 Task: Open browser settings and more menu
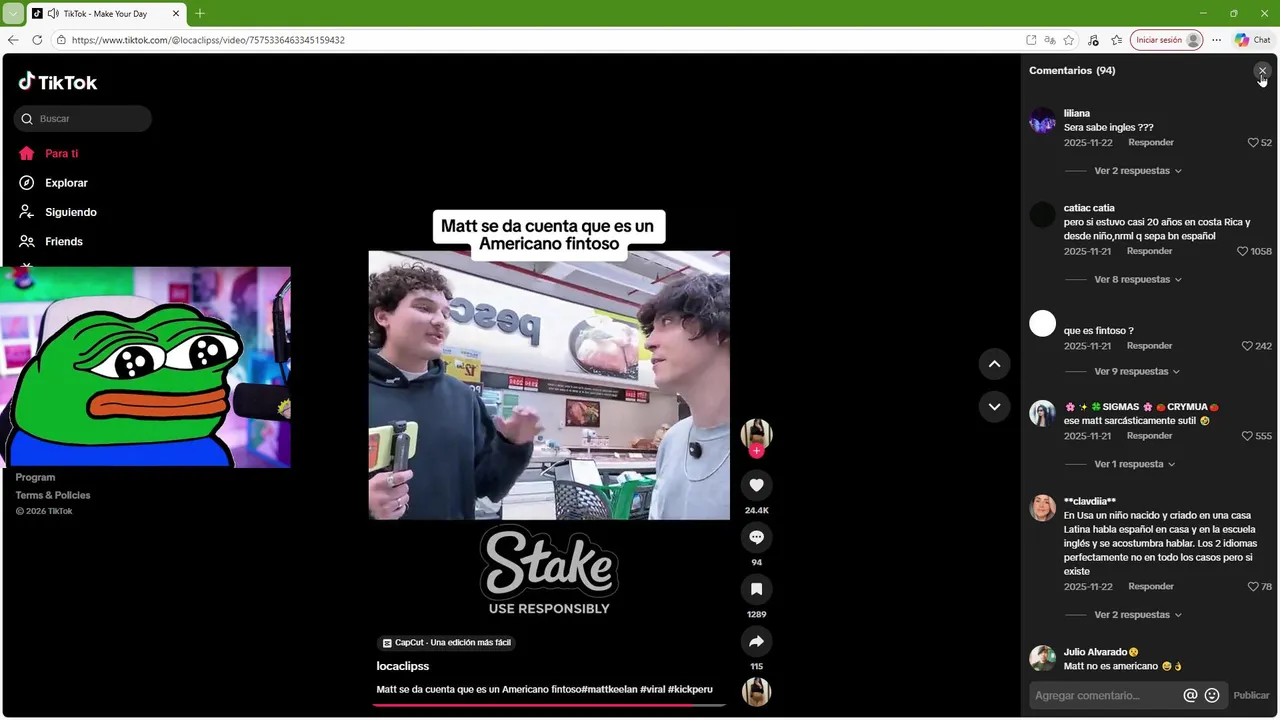pyautogui.click(x=1216, y=40)
